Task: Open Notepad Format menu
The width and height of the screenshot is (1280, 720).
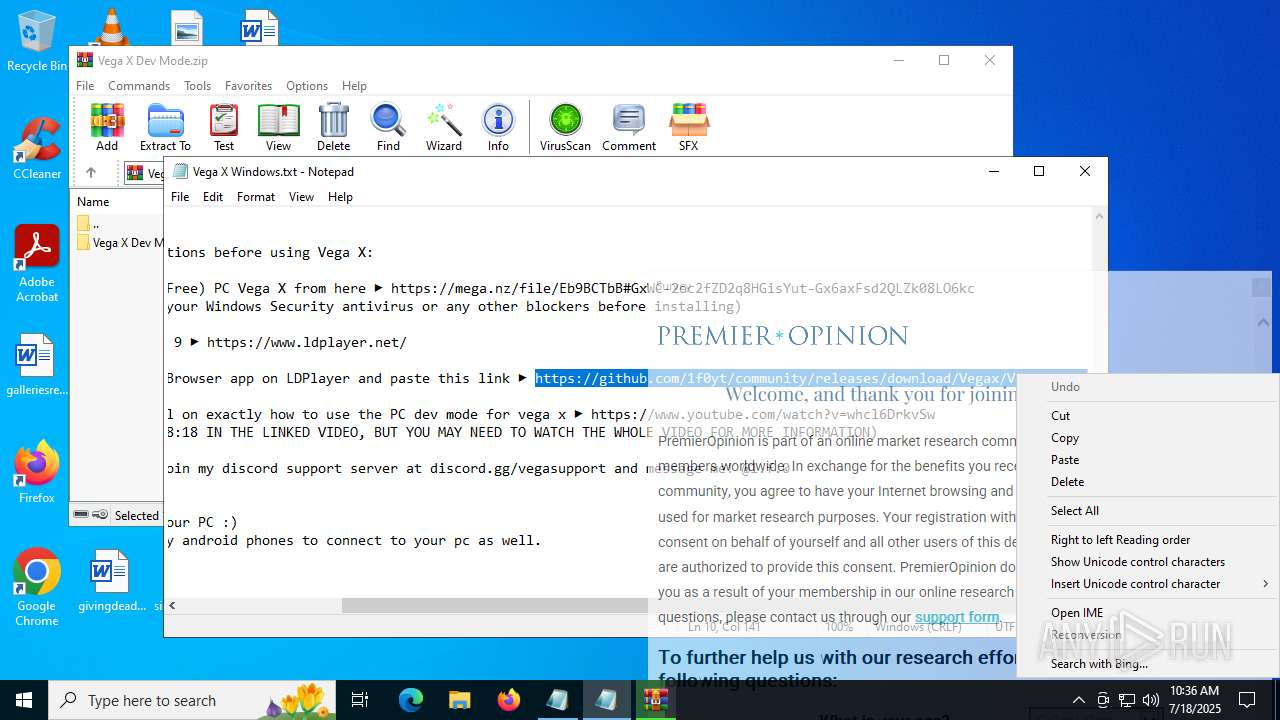Action: tap(256, 197)
